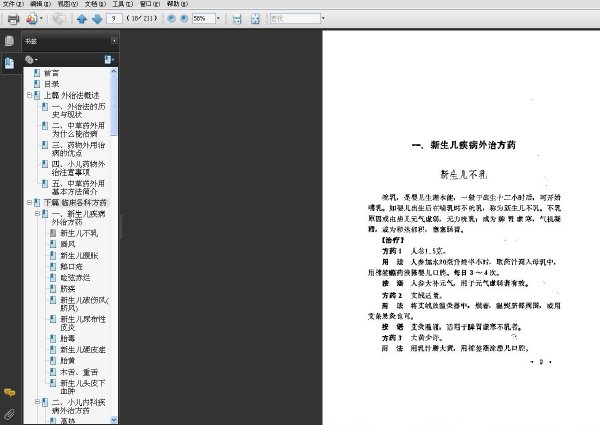Screen dimensions: 600x425
Task: Open bookmark 一、新生儿疾病外治方药
Action: (x=78, y=218)
